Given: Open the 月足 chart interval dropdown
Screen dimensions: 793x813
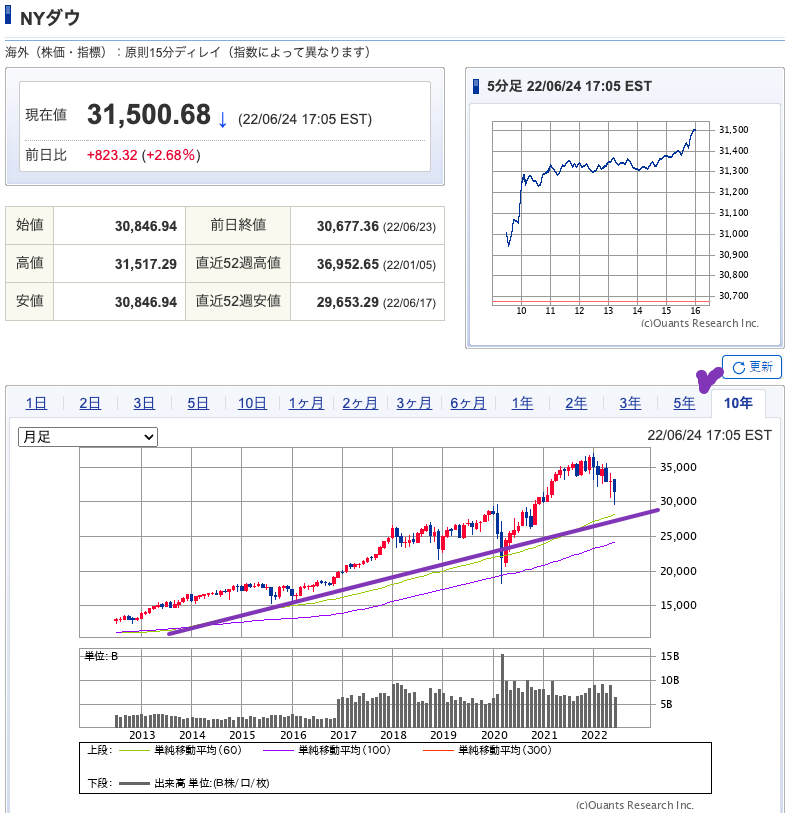Looking at the screenshot, I should (x=88, y=437).
